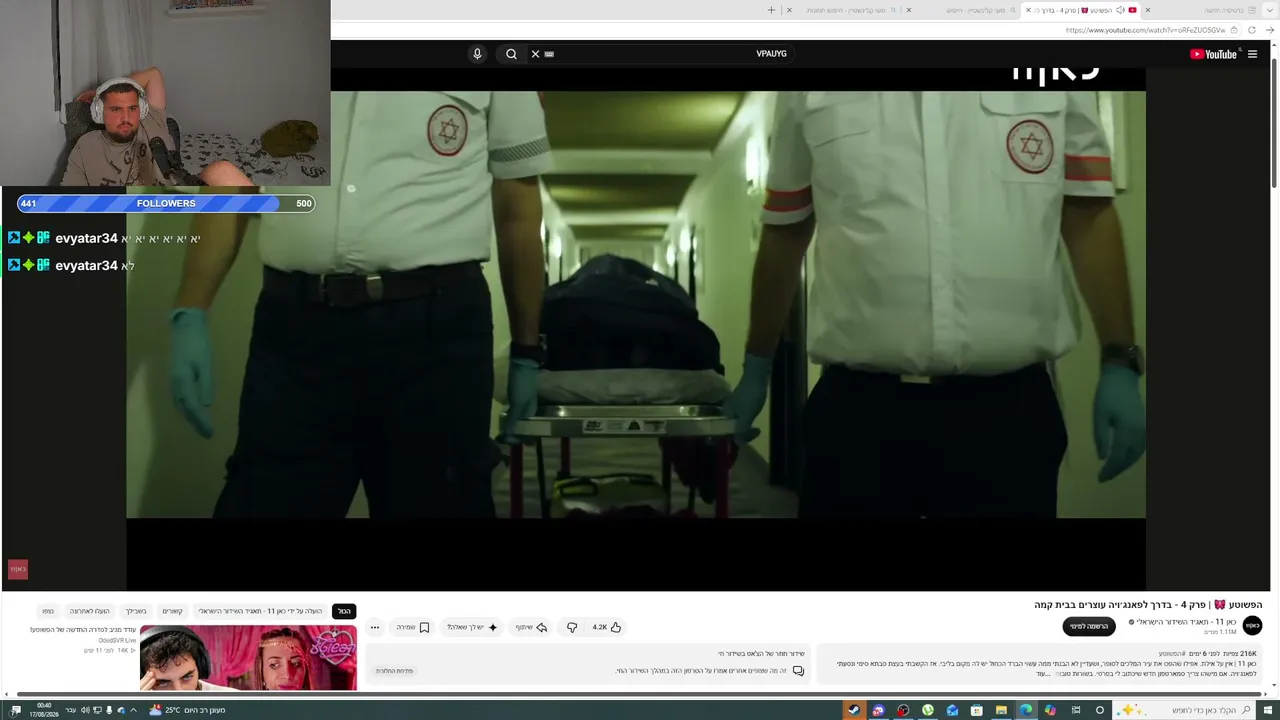
Task: Click the video title הפשוטע פרק 4
Action: (1148, 605)
